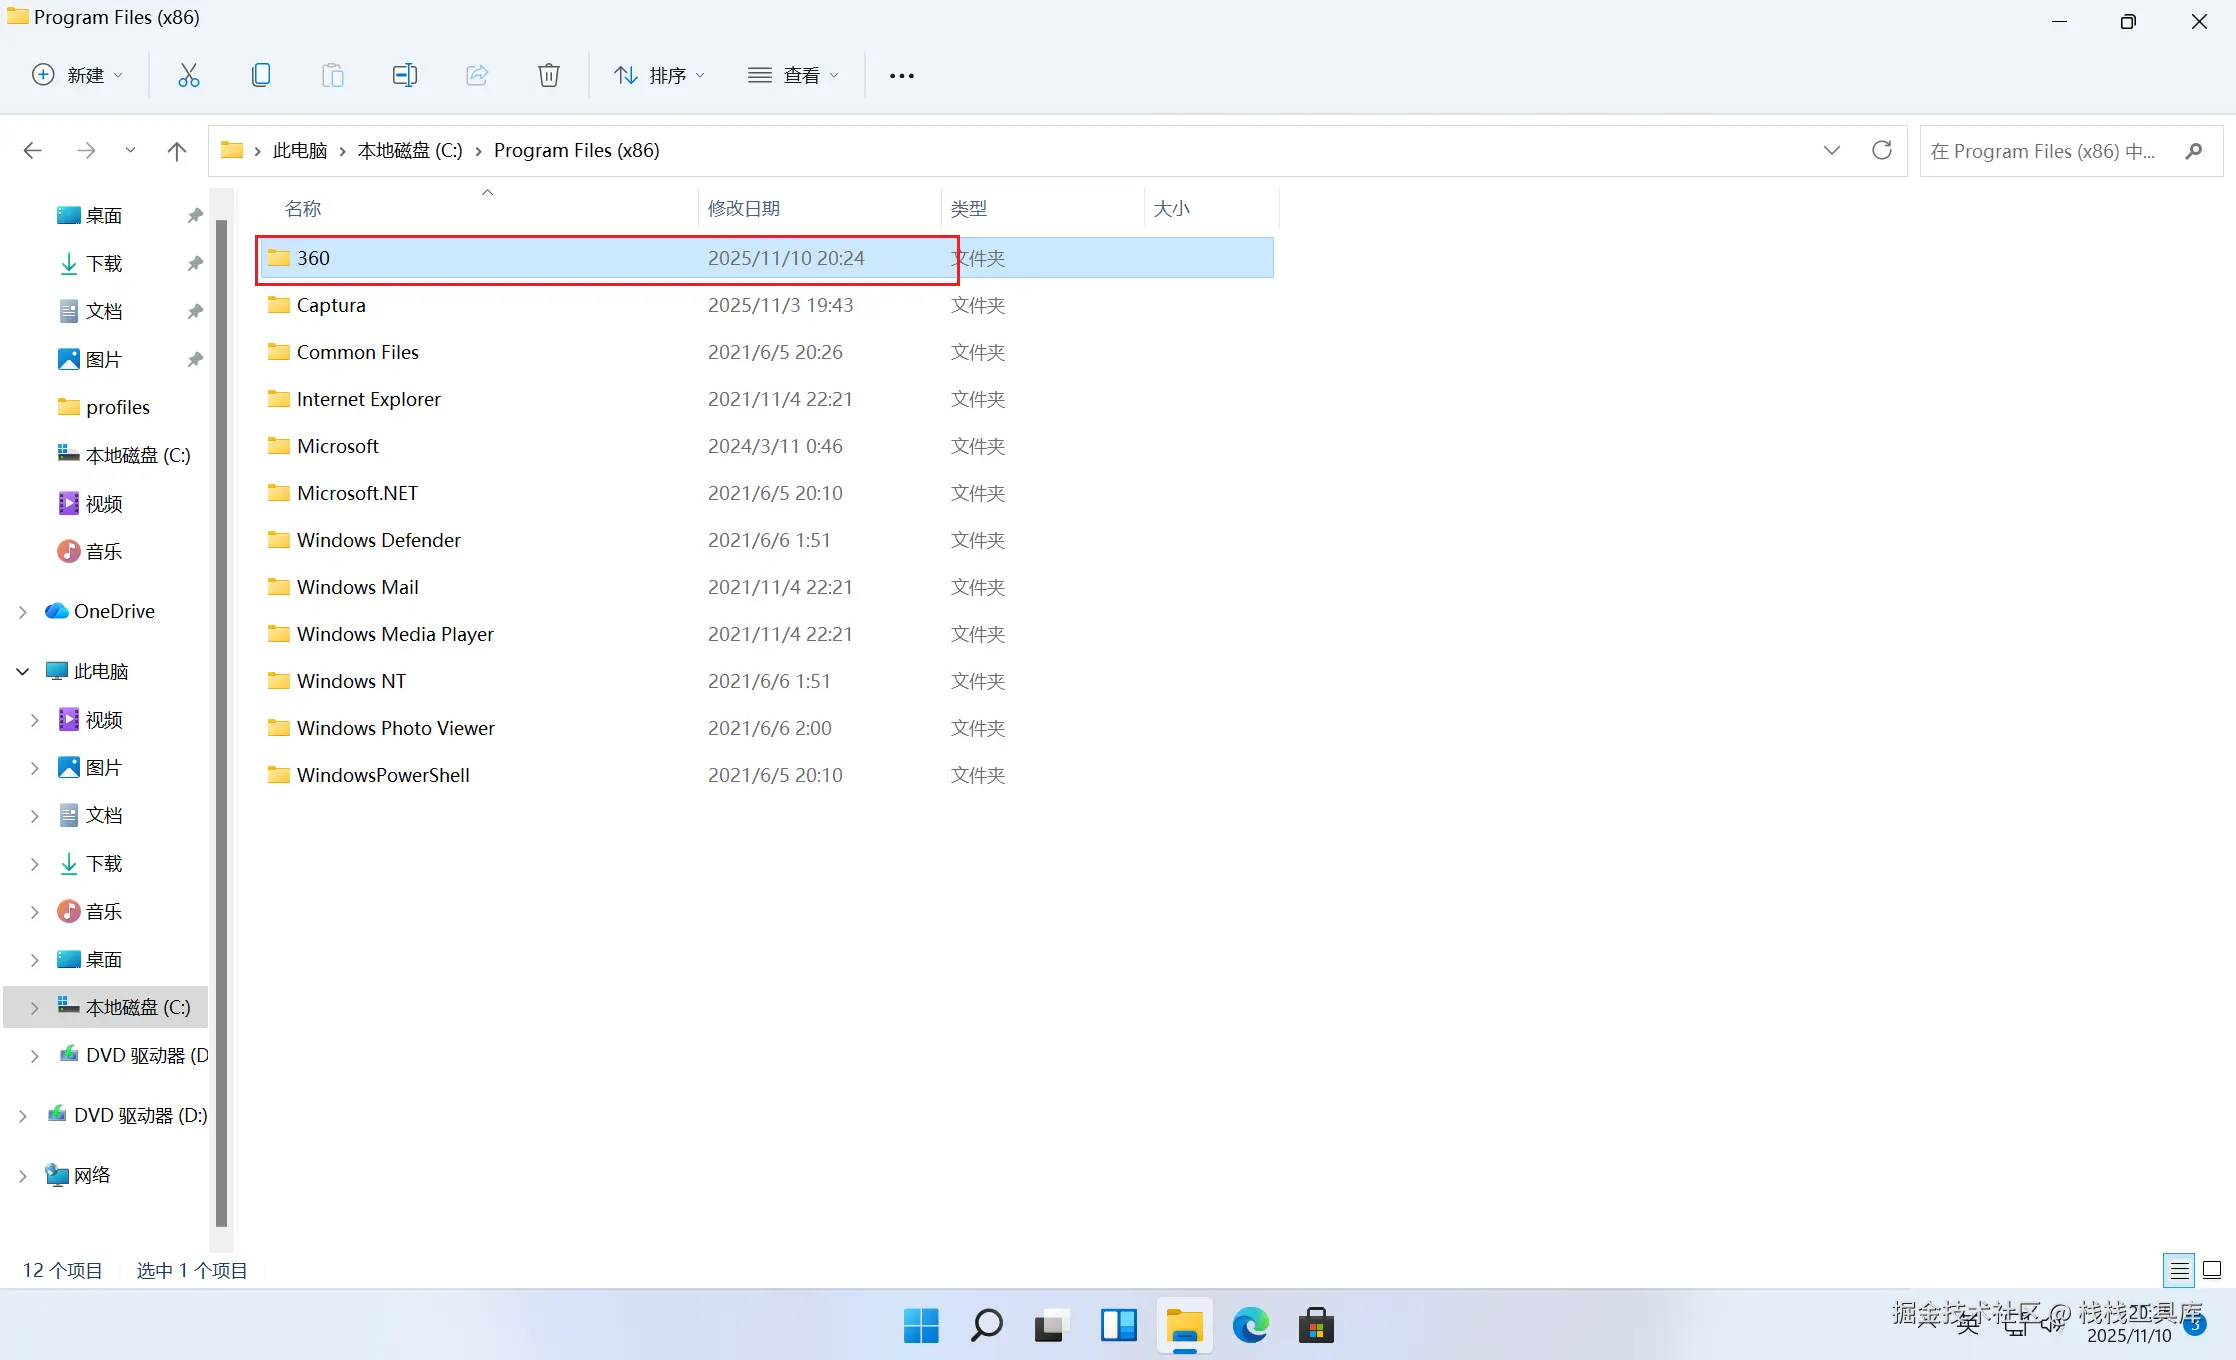Click the Rename icon in toolbar
Viewport: 2236px width, 1360px height.
[x=404, y=75]
